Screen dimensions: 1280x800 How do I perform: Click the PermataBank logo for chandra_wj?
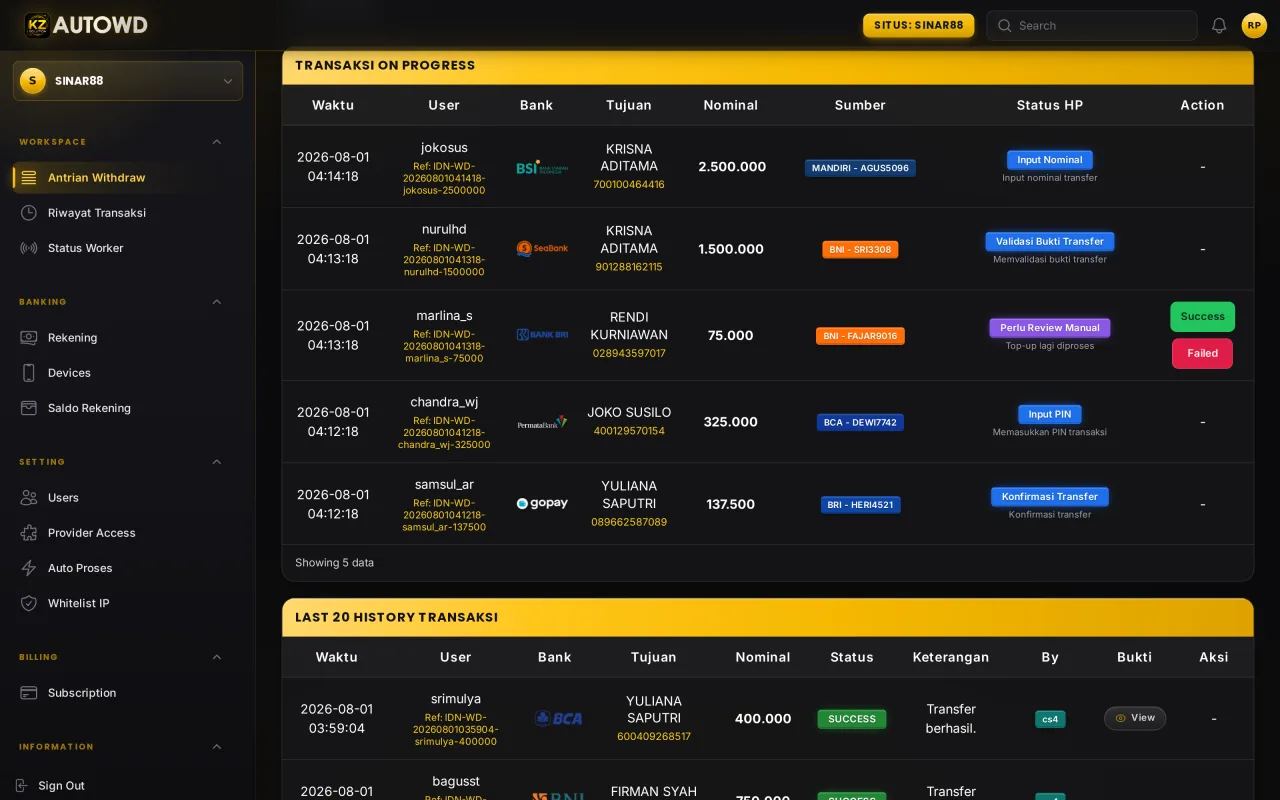click(542, 422)
